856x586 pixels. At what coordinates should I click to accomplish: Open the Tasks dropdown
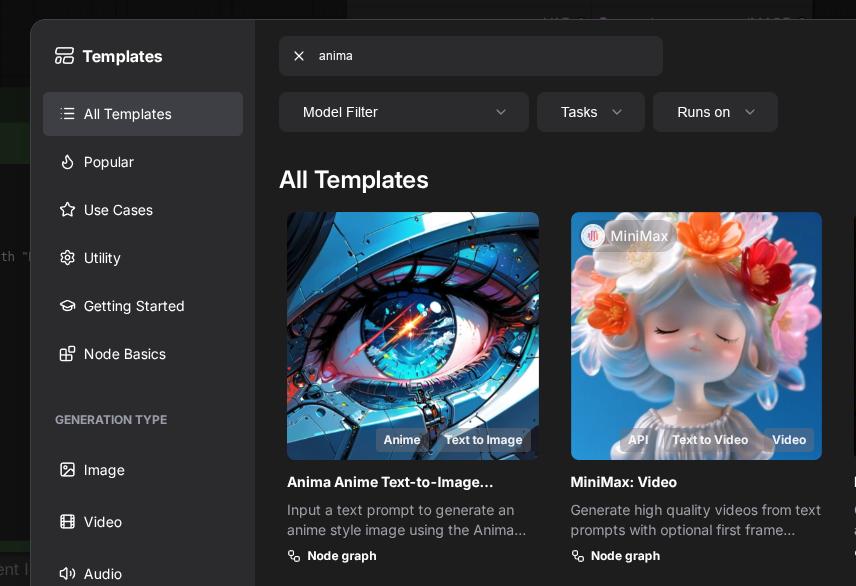591,112
